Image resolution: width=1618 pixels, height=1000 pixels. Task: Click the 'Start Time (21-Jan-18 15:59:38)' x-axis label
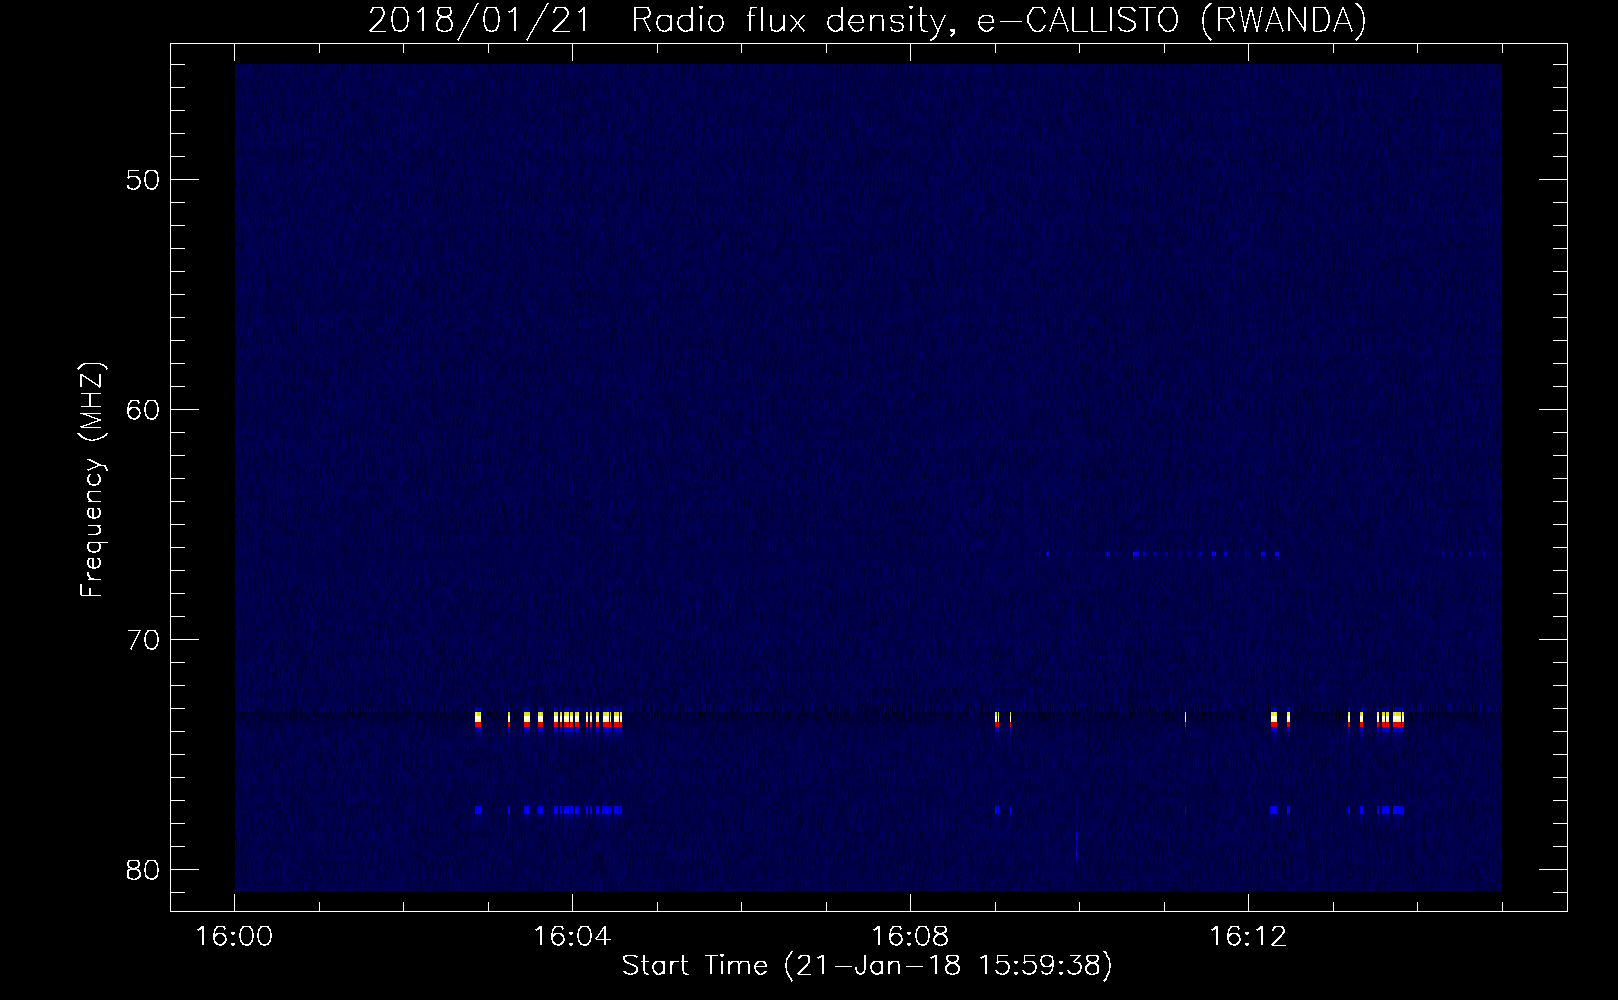click(x=867, y=966)
